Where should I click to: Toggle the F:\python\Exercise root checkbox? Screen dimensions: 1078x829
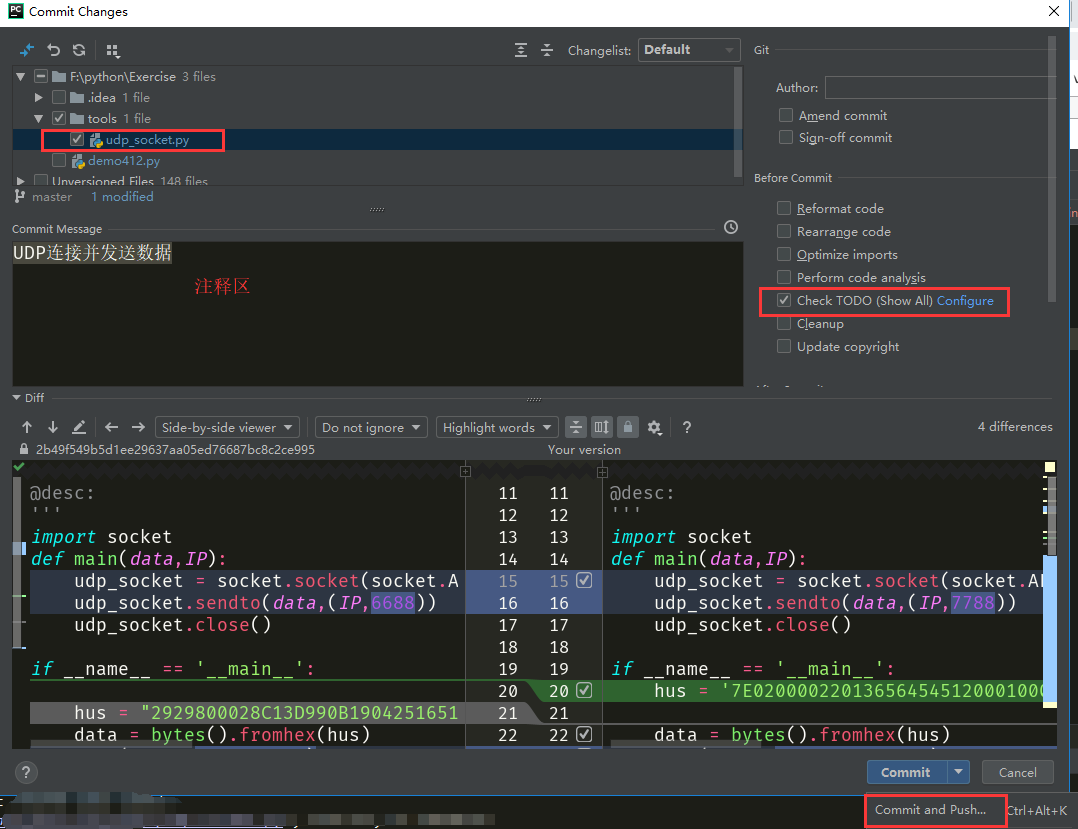[x=41, y=76]
